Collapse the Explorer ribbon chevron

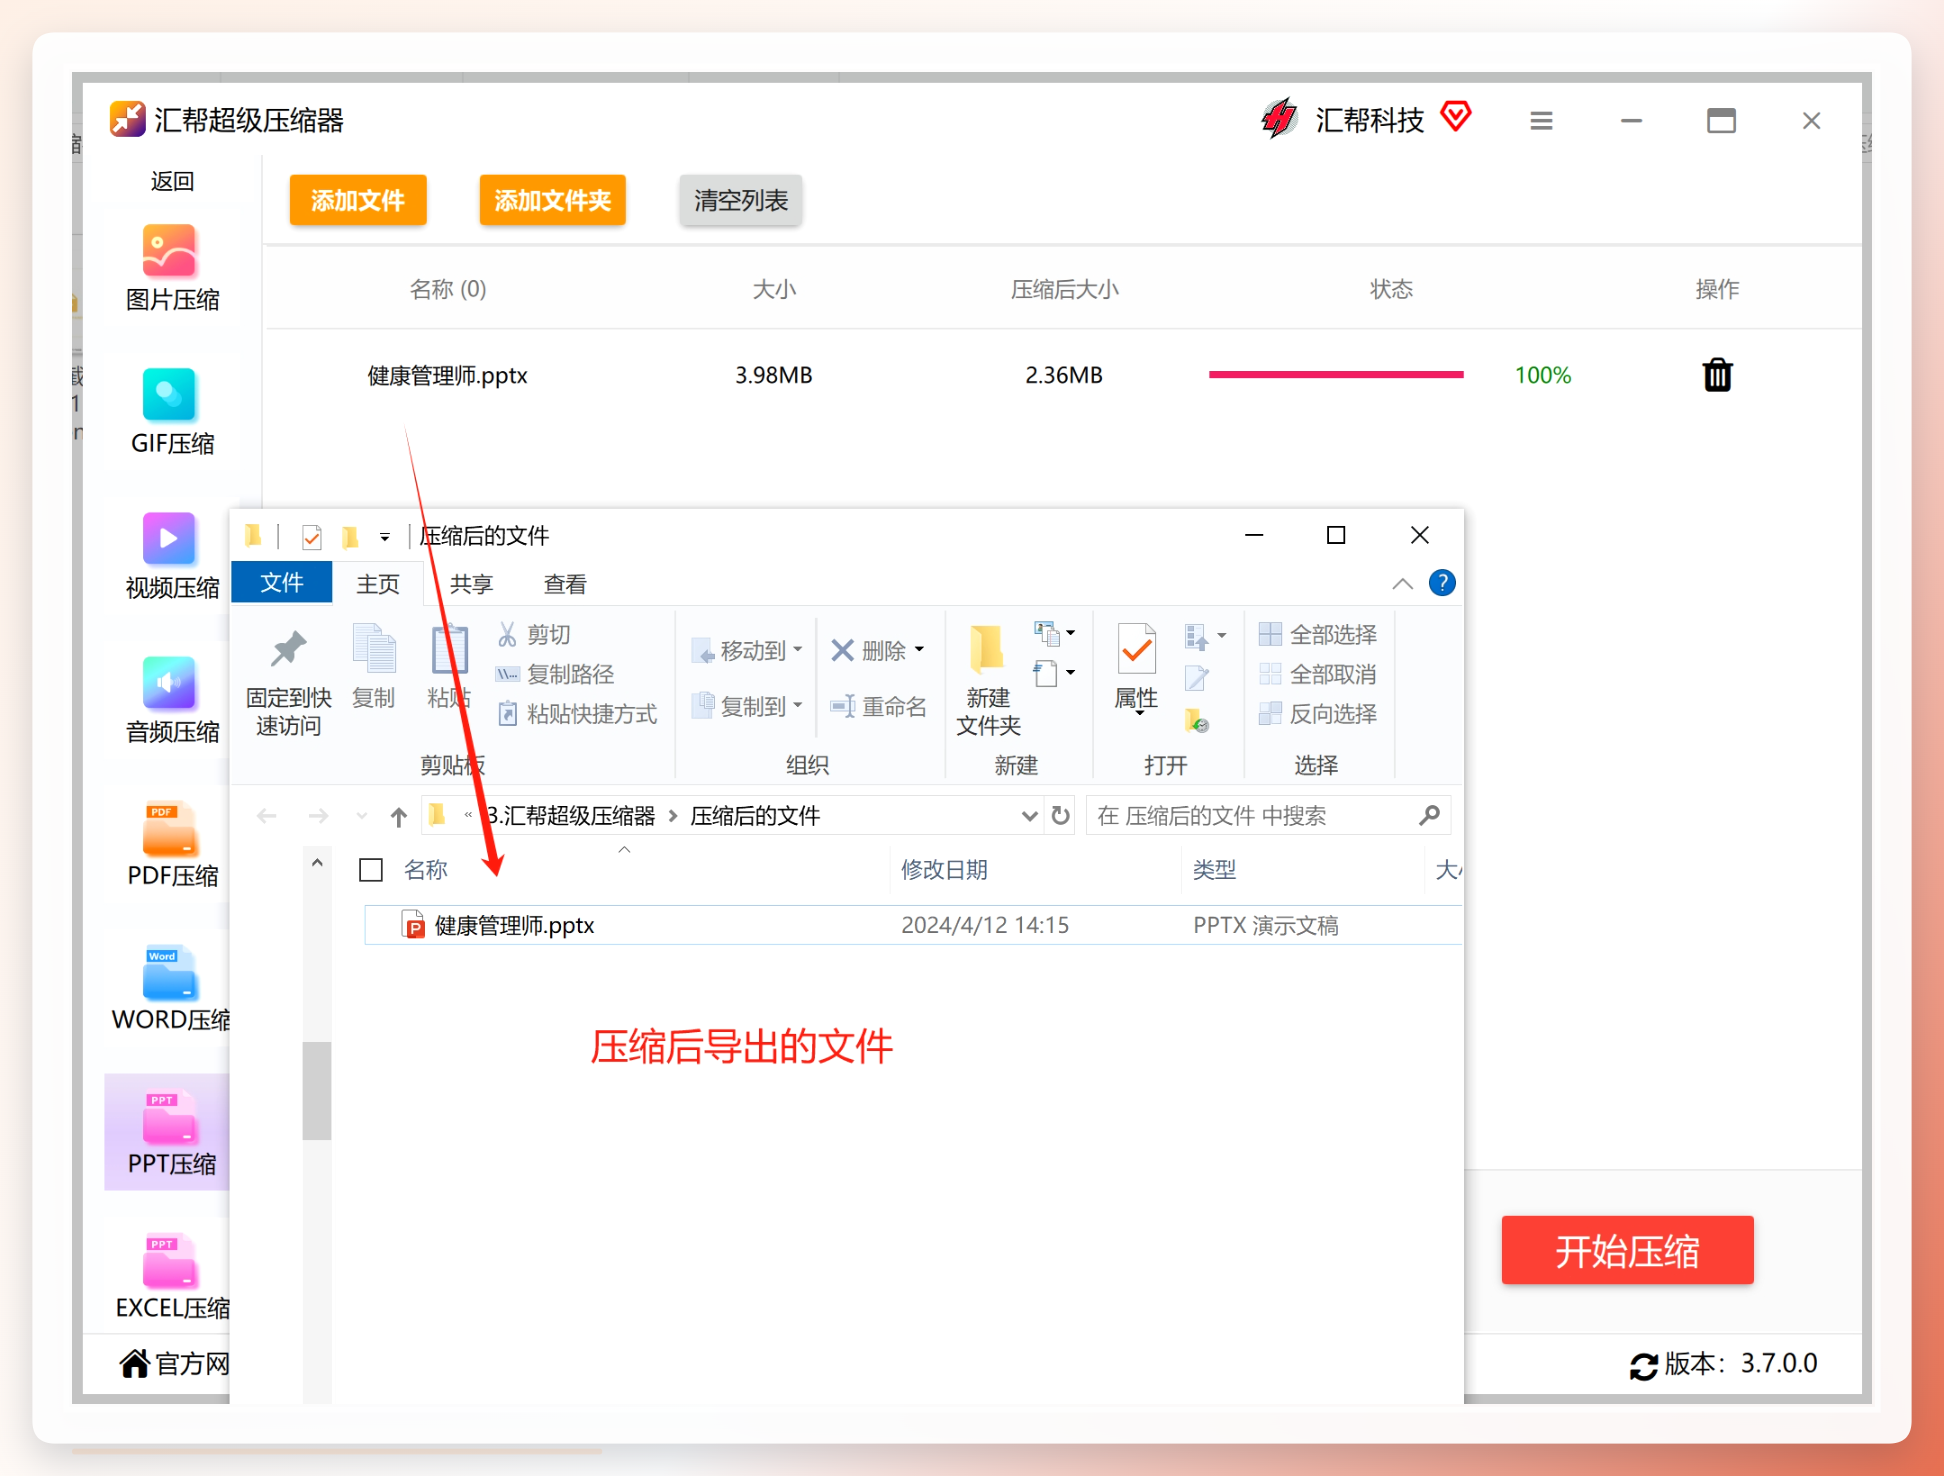pos(1403,584)
